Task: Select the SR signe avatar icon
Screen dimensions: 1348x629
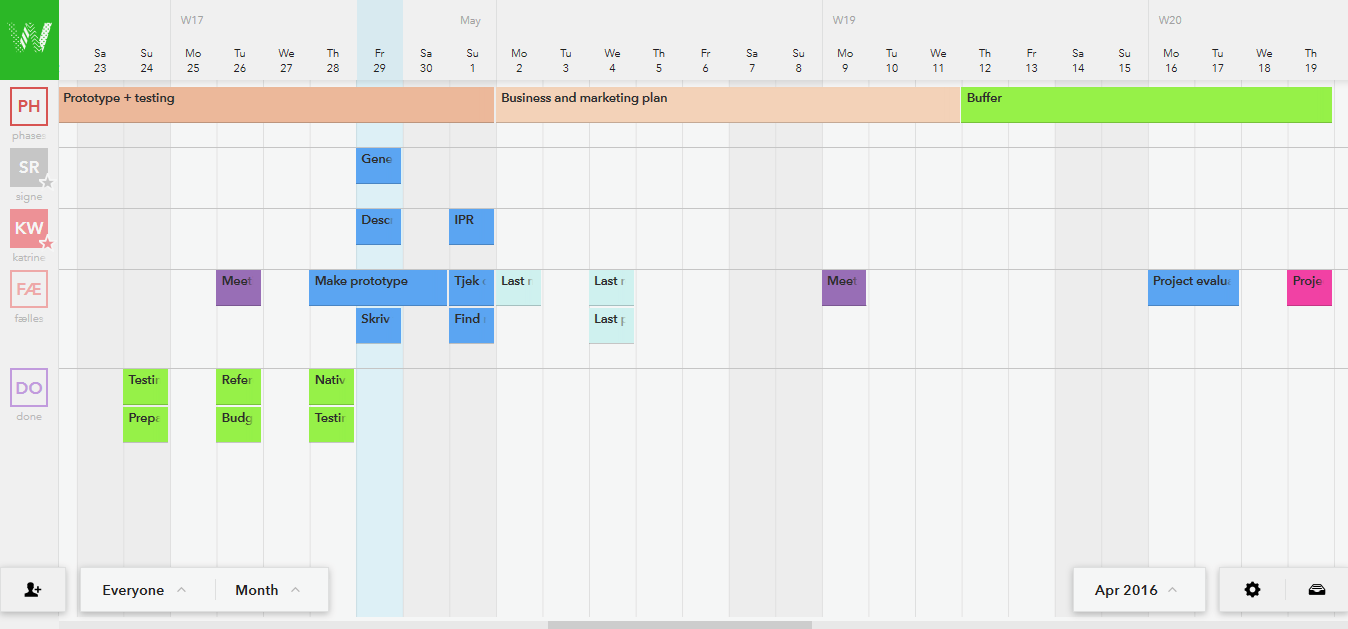Action: pos(29,167)
